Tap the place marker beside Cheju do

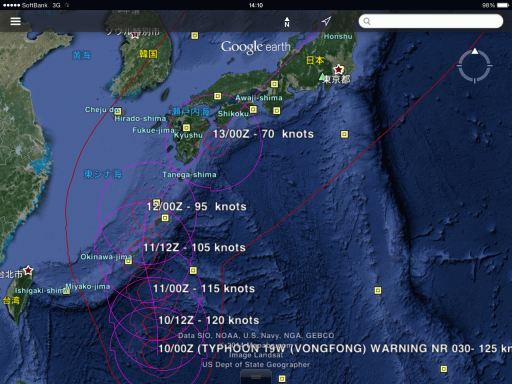(x=118, y=111)
